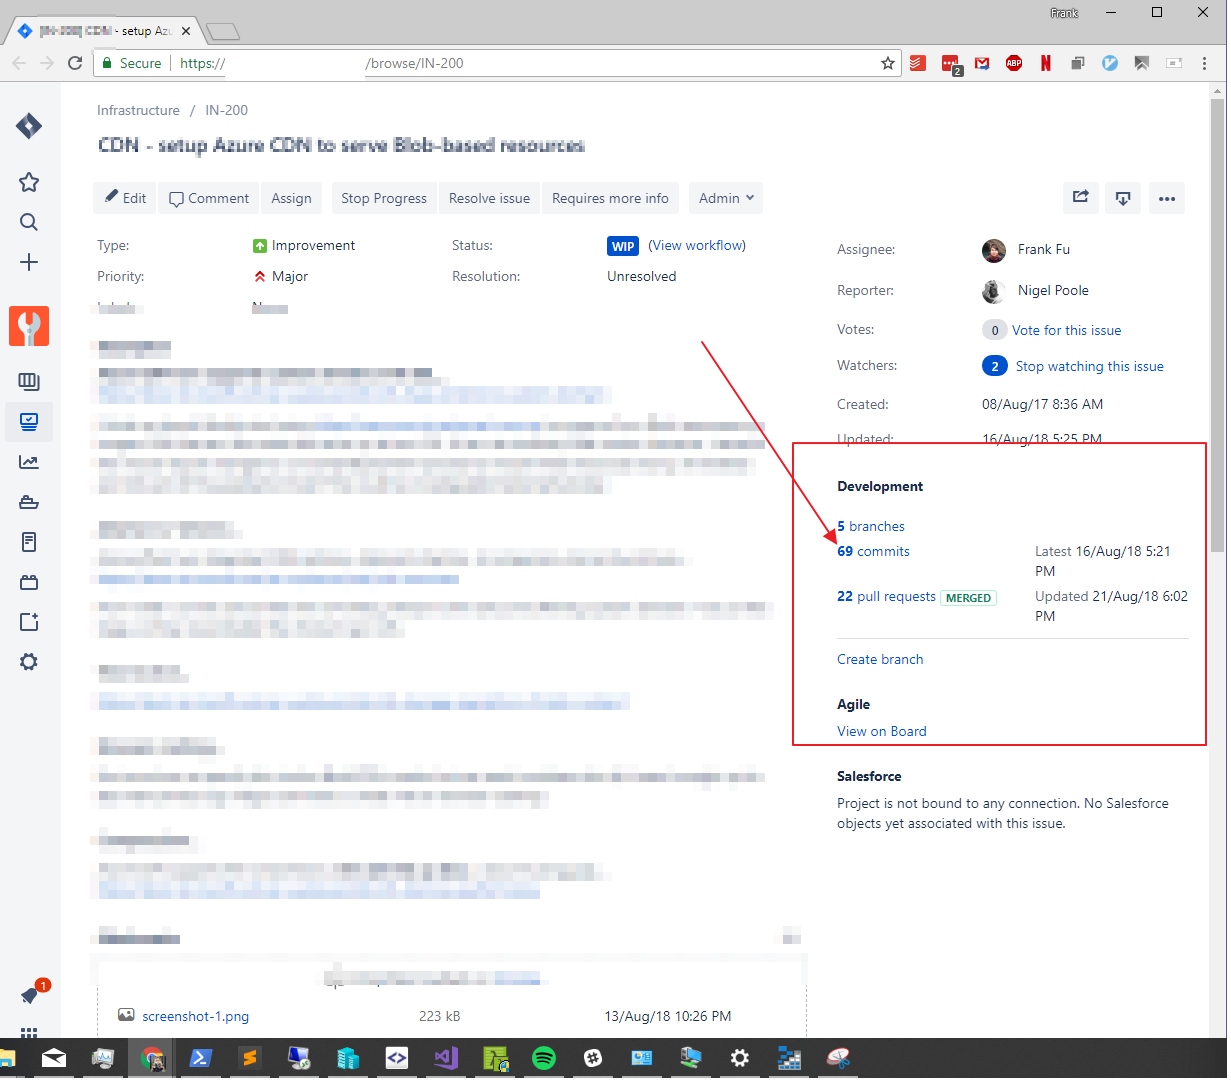1231x1081 pixels.
Task: Export issue with download icon button
Action: (1123, 198)
